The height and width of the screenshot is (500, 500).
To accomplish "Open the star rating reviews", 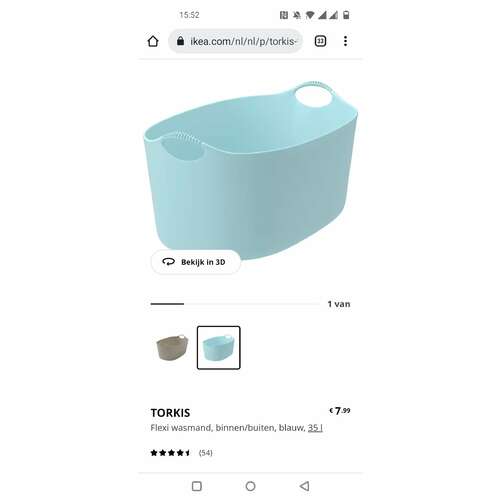I will click(170, 453).
